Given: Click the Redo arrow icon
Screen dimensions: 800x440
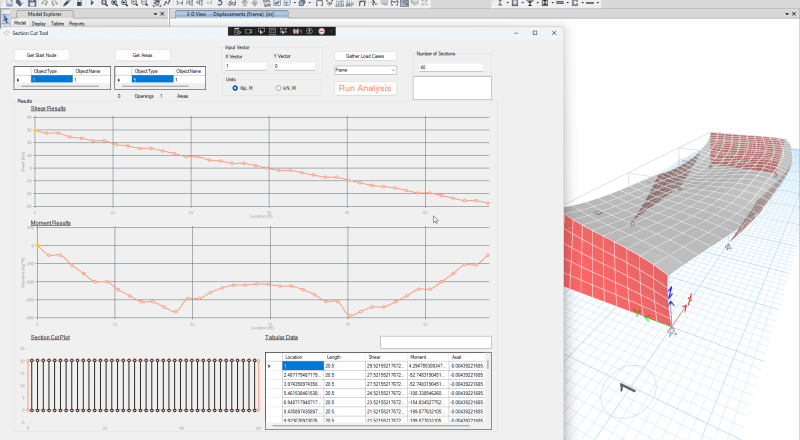Looking at the screenshot, I should click(x=55, y=3).
